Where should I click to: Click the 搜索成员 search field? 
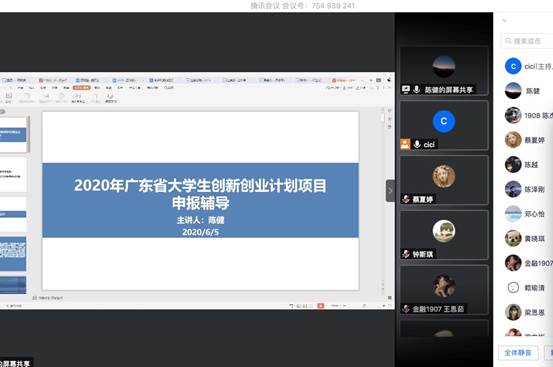pos(527,41)
